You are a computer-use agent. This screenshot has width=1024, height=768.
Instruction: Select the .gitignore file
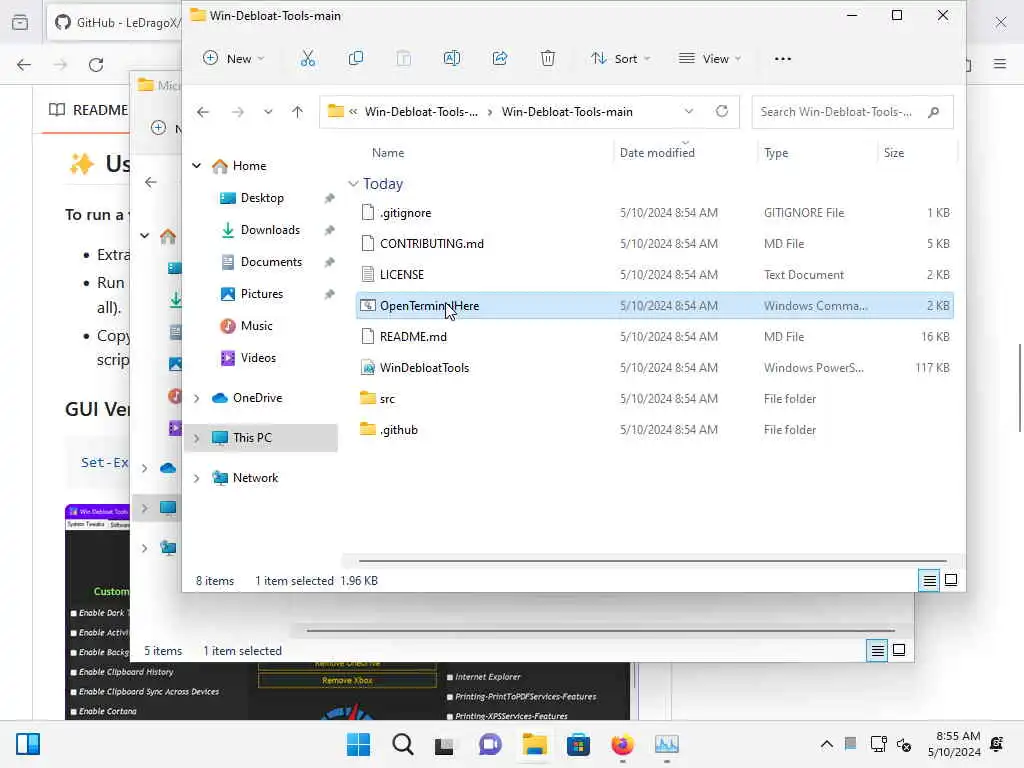point(654,213)
